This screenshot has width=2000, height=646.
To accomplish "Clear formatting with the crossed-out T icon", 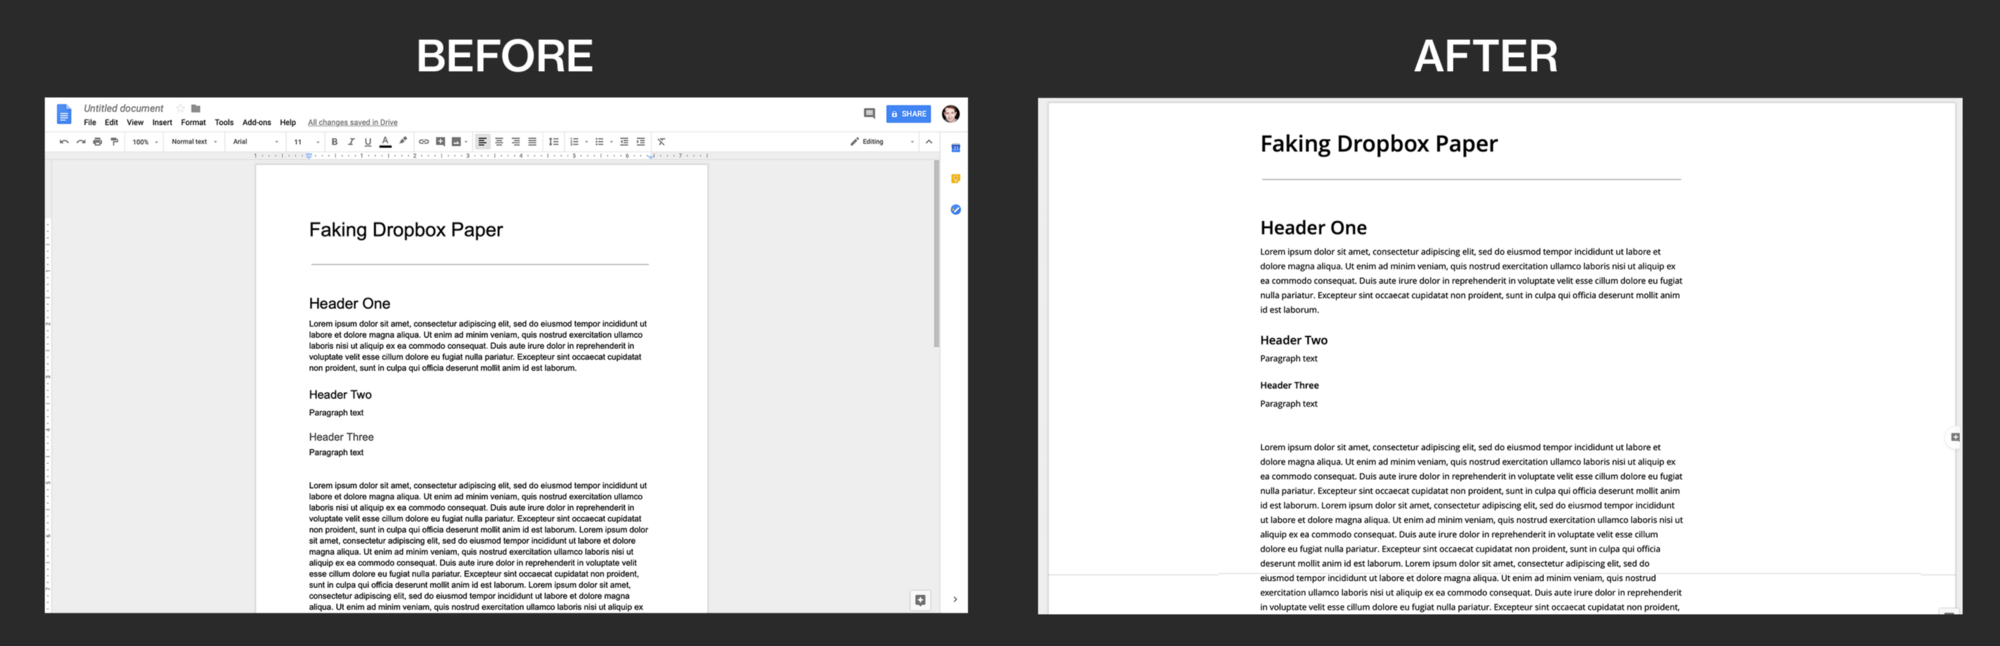I will (x=661, y=142).
